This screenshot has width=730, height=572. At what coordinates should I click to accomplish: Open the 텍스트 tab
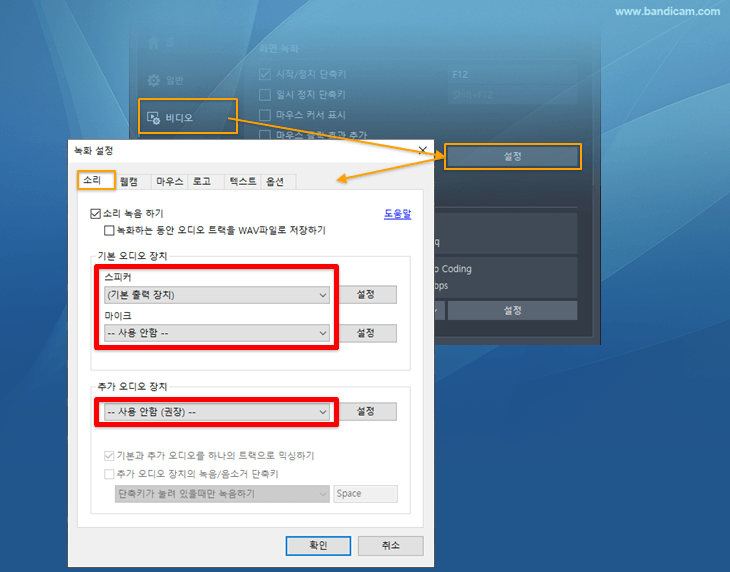pos(243,182)
